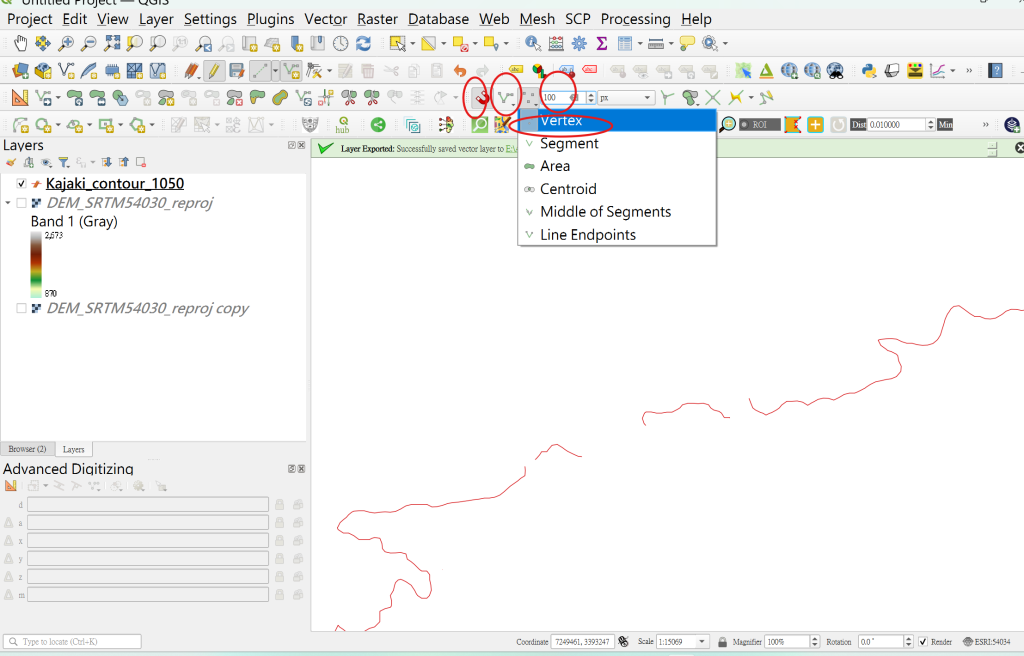Select Segment from snapping type list
1024x656 pixels.
(617, 143)
